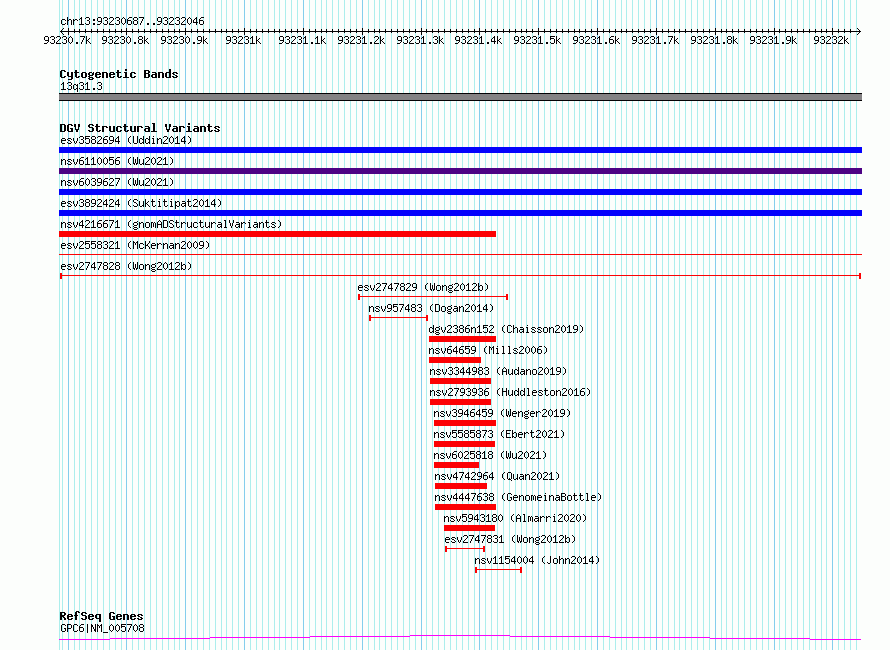Viewport: 890px width, 650px height.
Task: Click the red nsv4216671 gnomAD variant bar
Action: click(x=277, y=234)
